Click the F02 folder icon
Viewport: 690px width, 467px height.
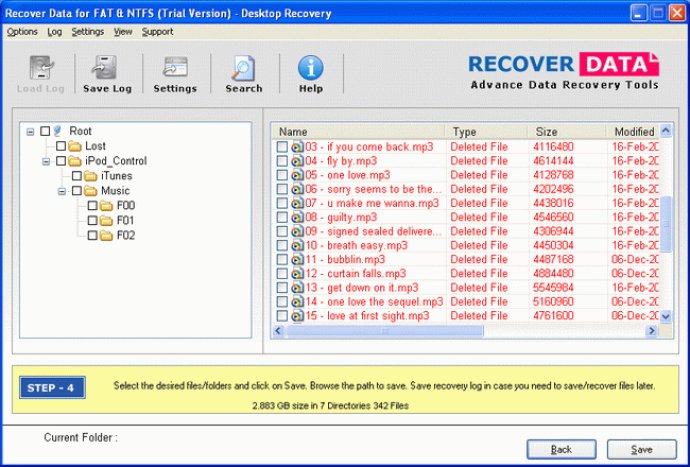[106, 235]
